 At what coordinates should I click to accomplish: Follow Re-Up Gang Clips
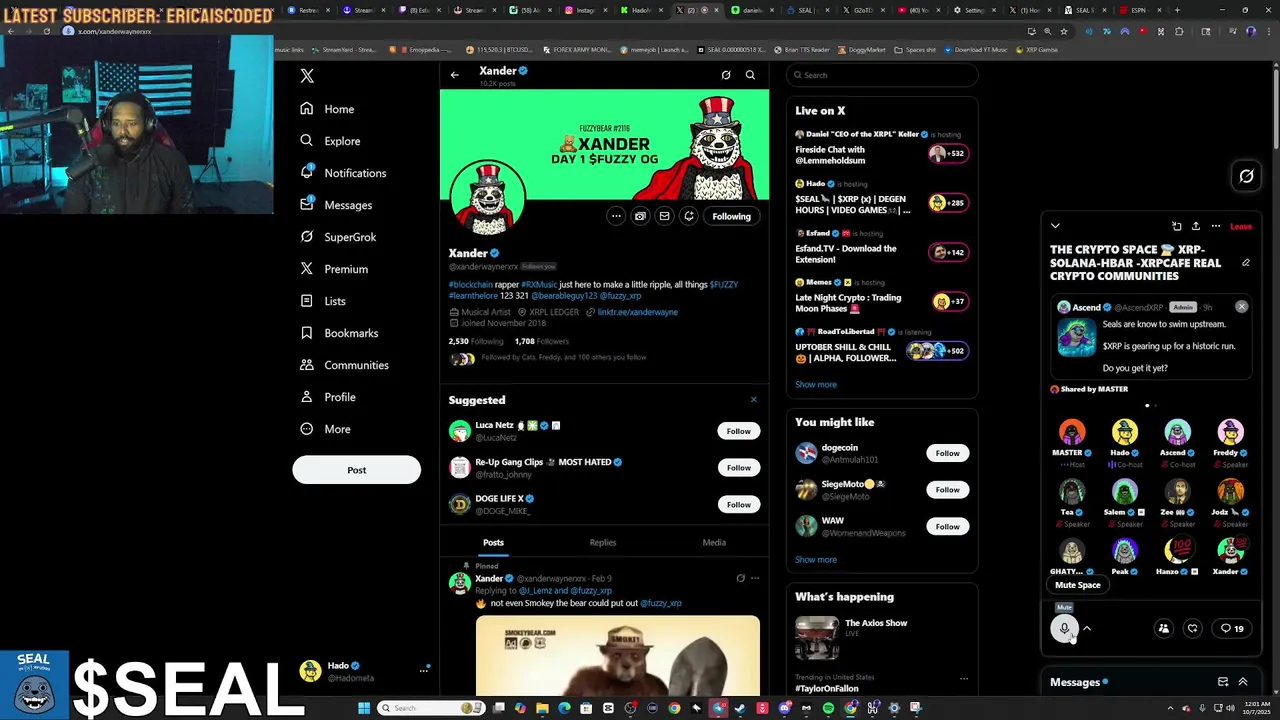coord(738,468)
